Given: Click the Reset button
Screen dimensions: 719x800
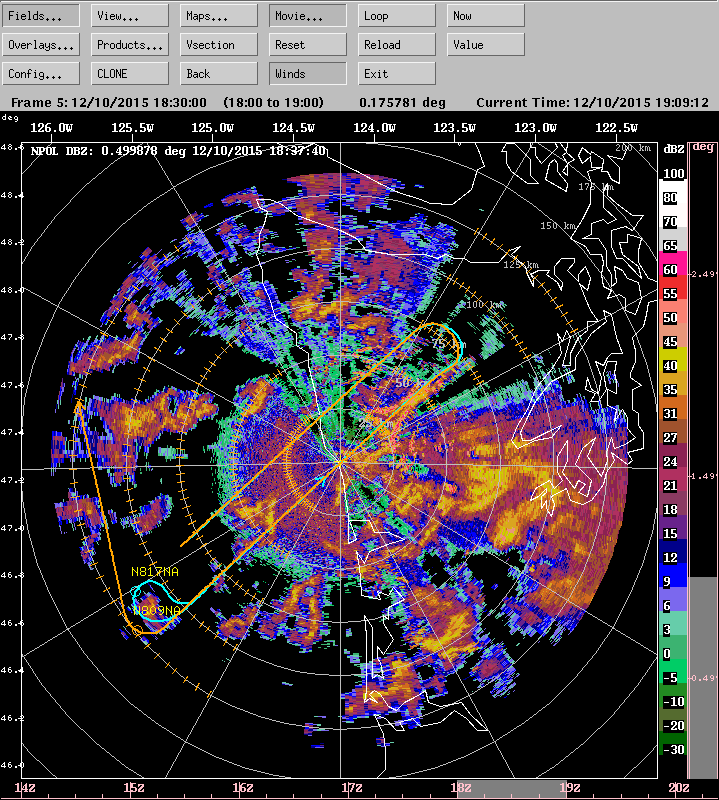Looking at the screenshot, I should 307,45.
